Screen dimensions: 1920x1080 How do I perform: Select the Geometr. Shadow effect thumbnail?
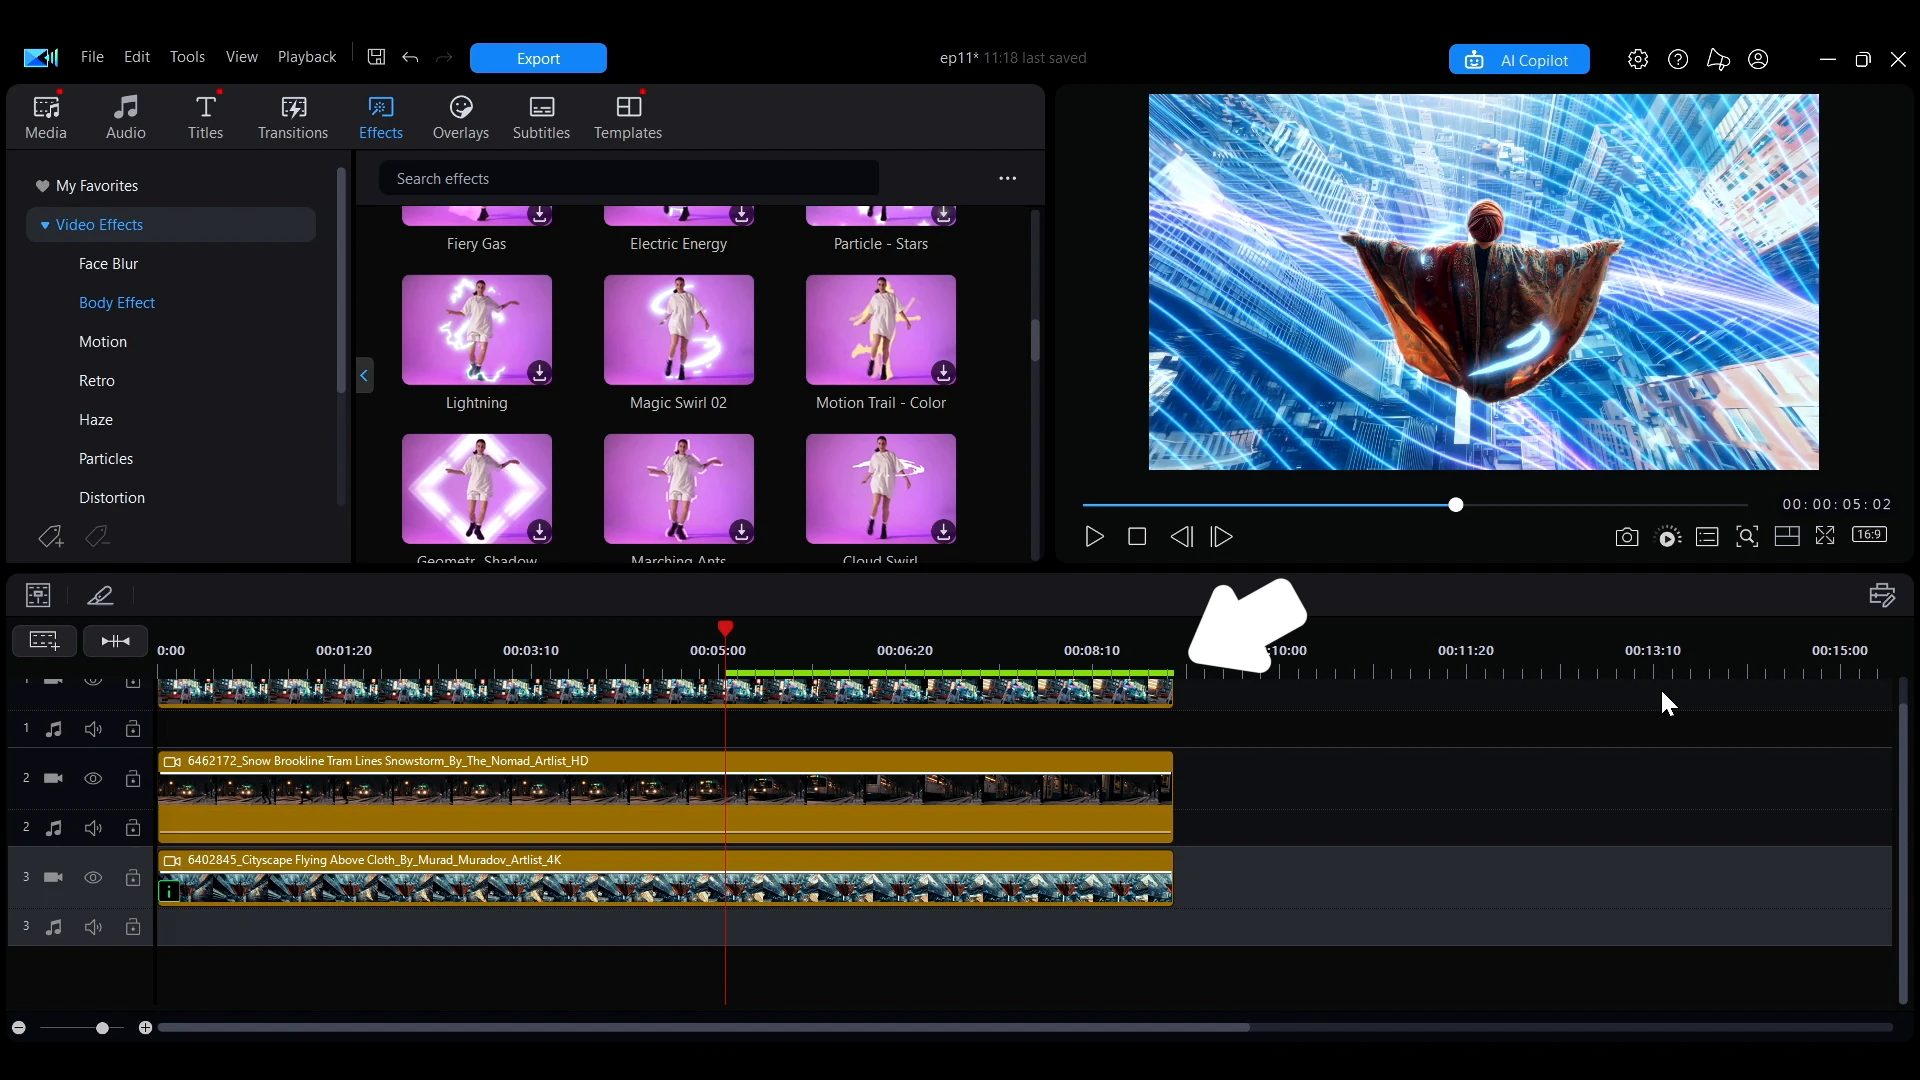coord(477,489)
